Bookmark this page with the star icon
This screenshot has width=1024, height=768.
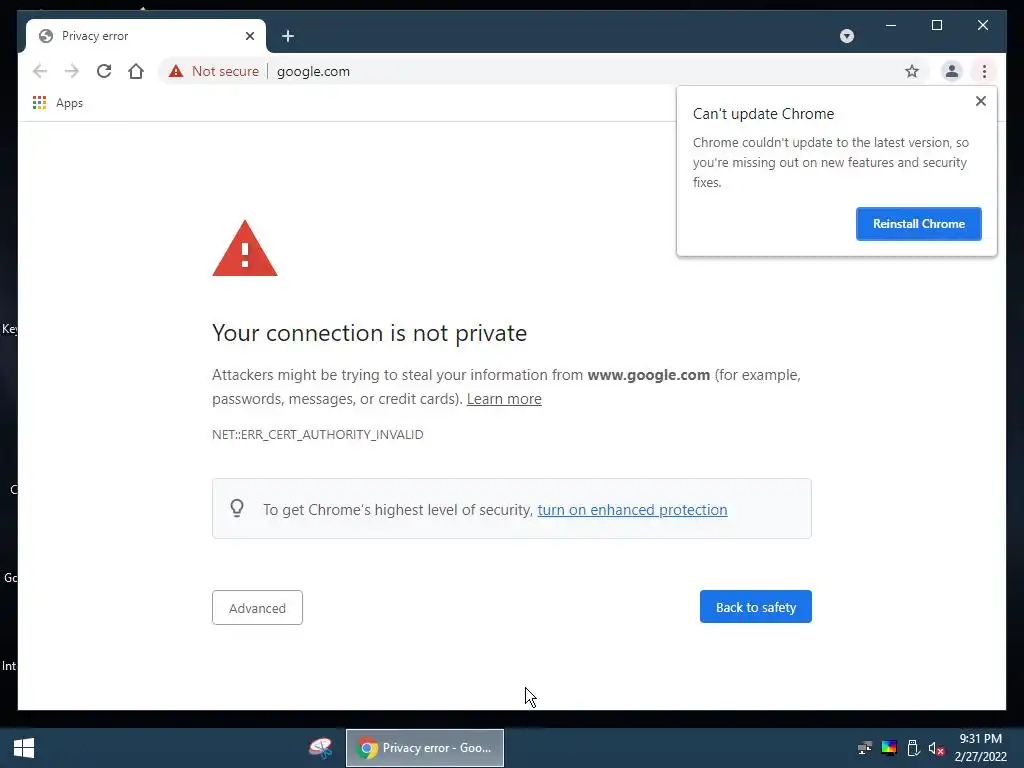(x=912, y=71)
